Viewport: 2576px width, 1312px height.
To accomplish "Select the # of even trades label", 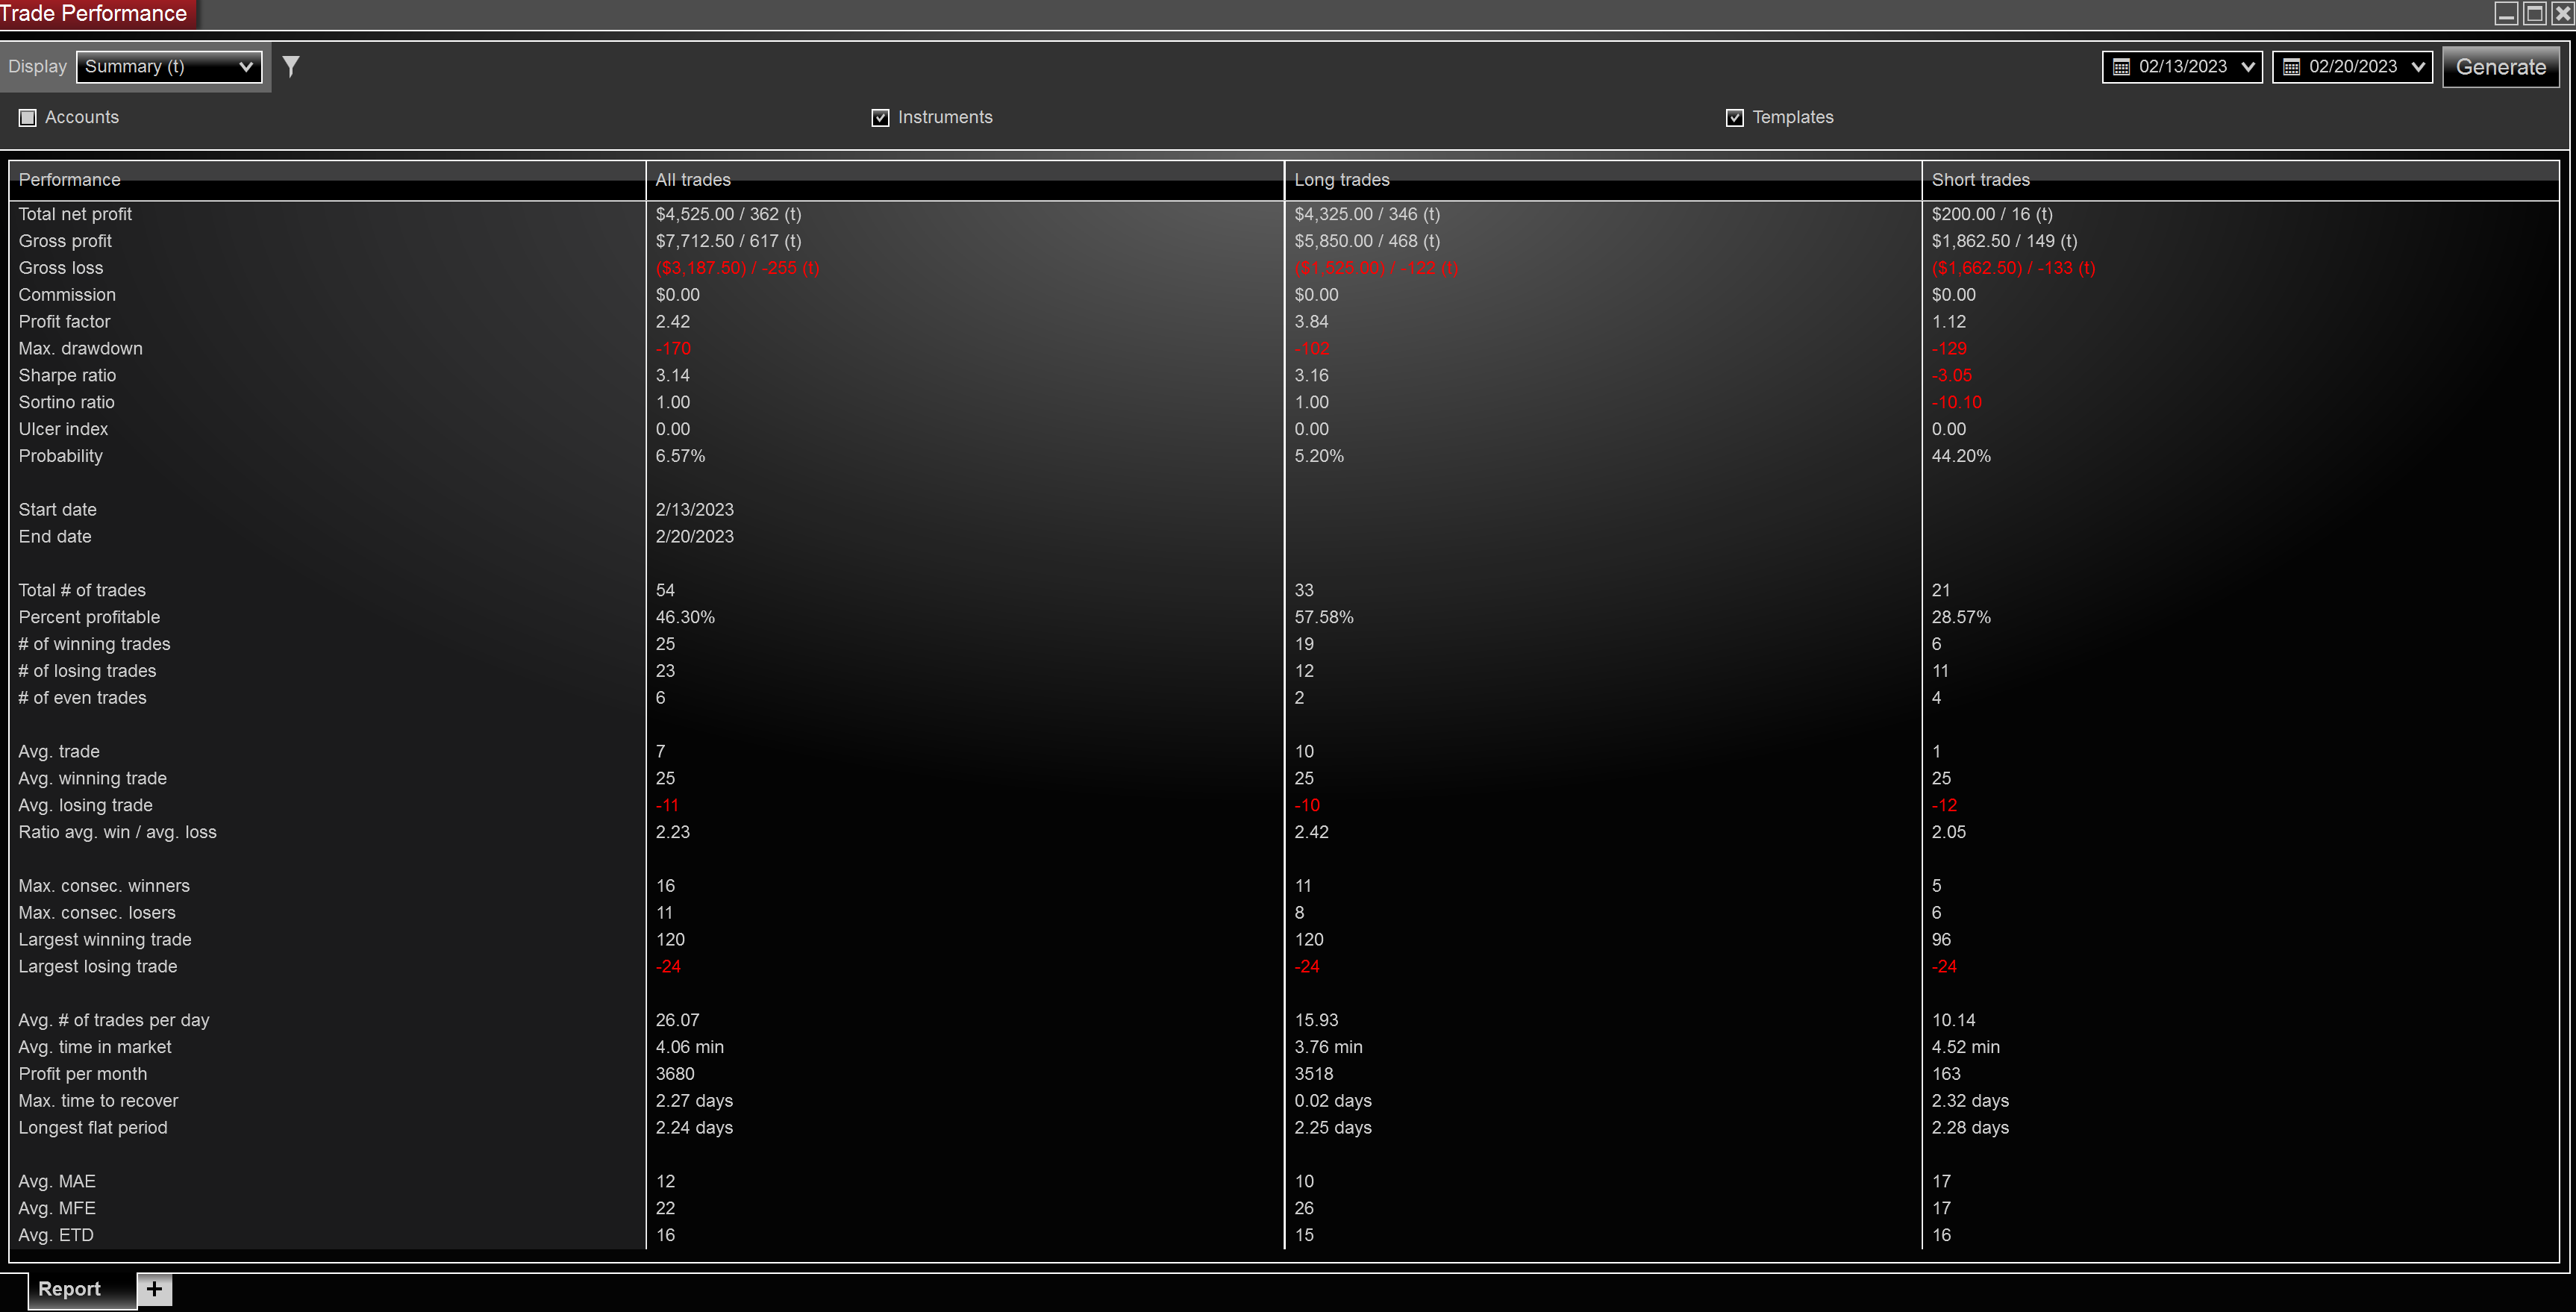I will click(82, 698).
